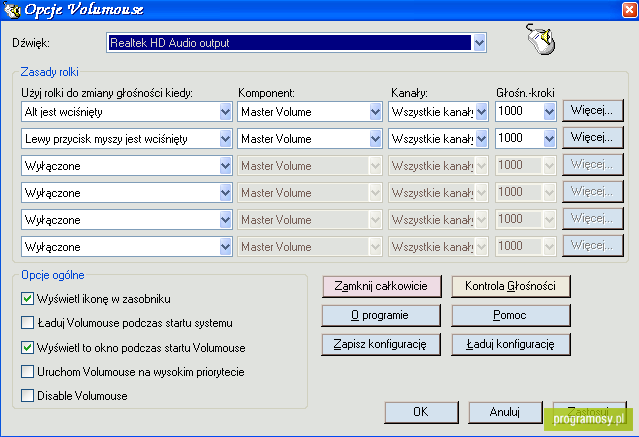Toggle 'Wyświetl ikonę w zasobniku' checkbox
The width and height of the screenshot is (639, 437).
point(27,299)
